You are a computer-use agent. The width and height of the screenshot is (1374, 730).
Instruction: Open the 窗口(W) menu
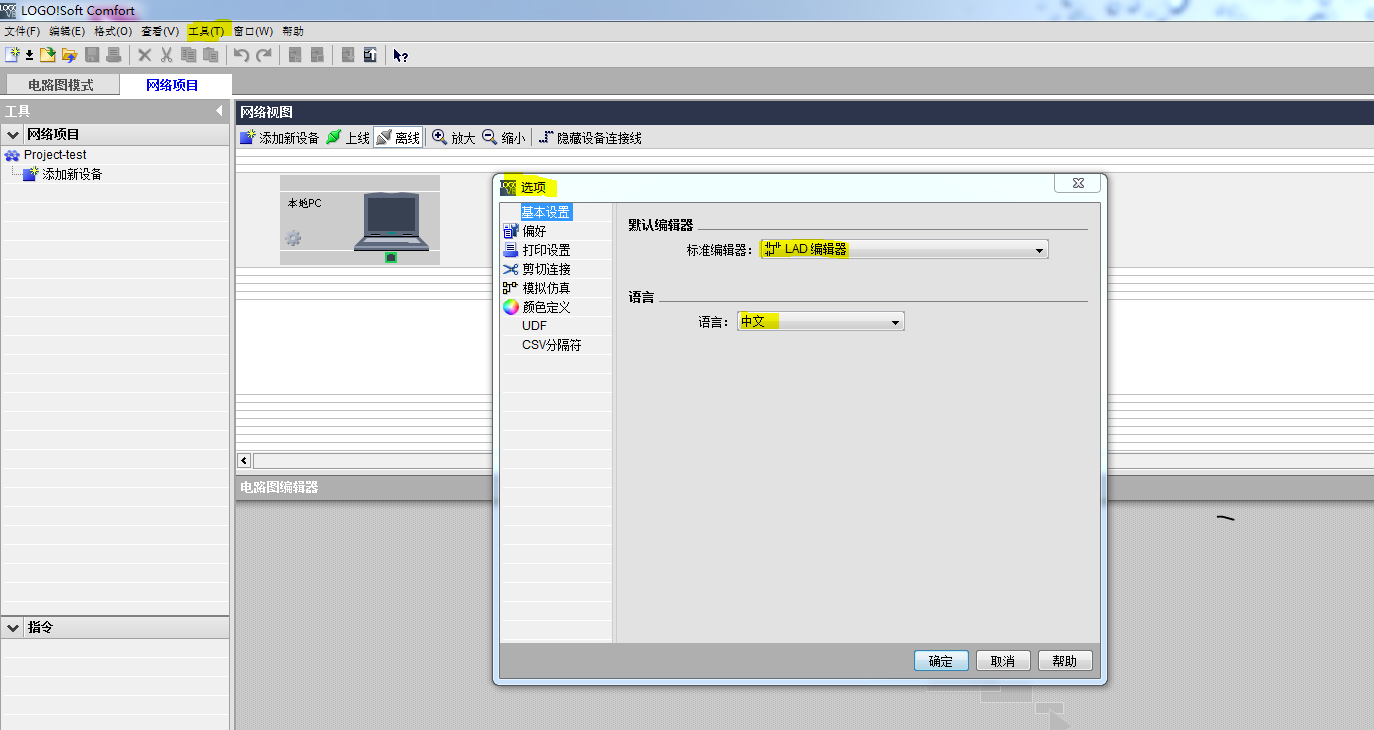253,31
